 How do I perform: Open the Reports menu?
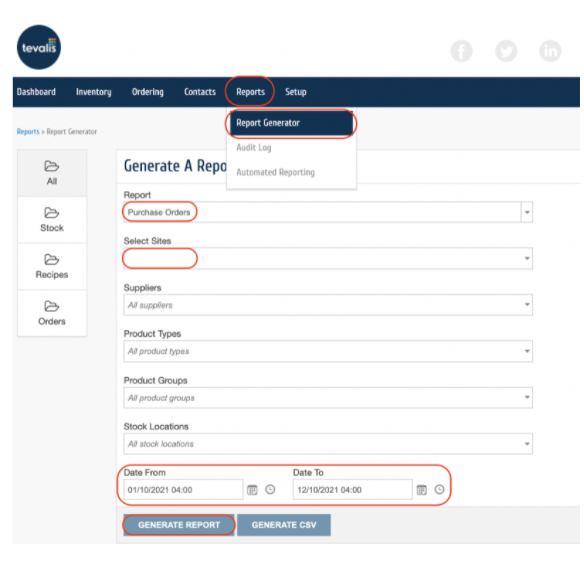tap(250, 92)
